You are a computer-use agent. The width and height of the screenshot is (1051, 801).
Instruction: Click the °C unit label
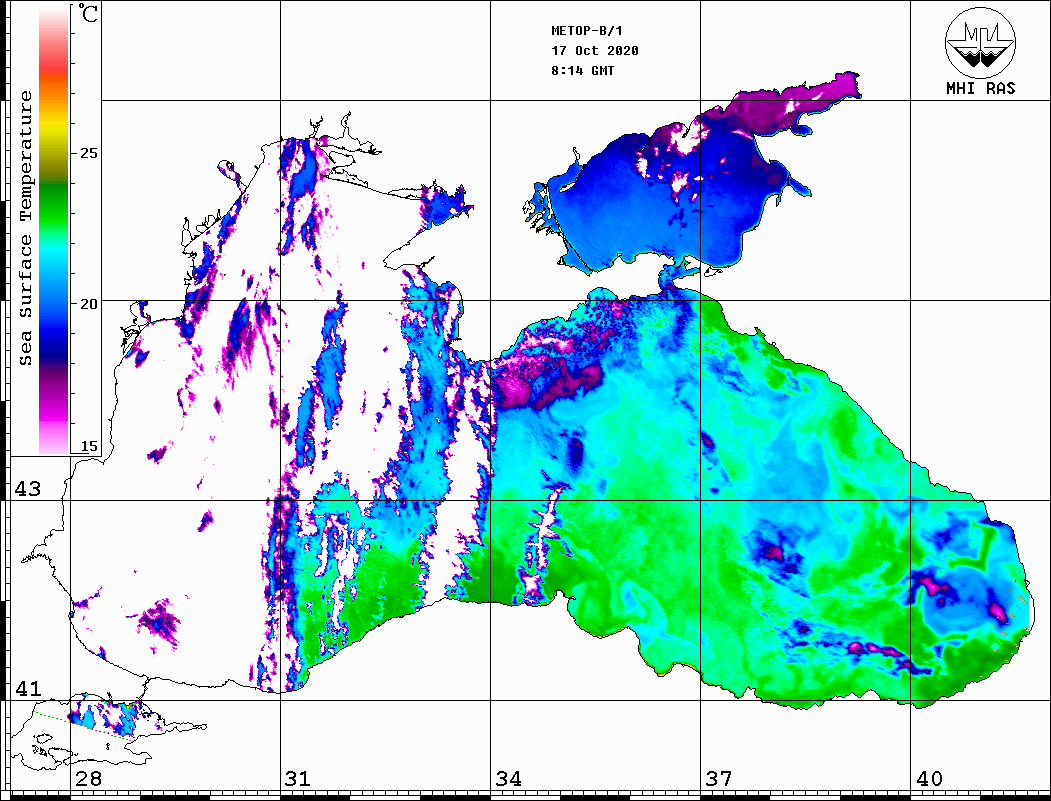pos(88,13)
